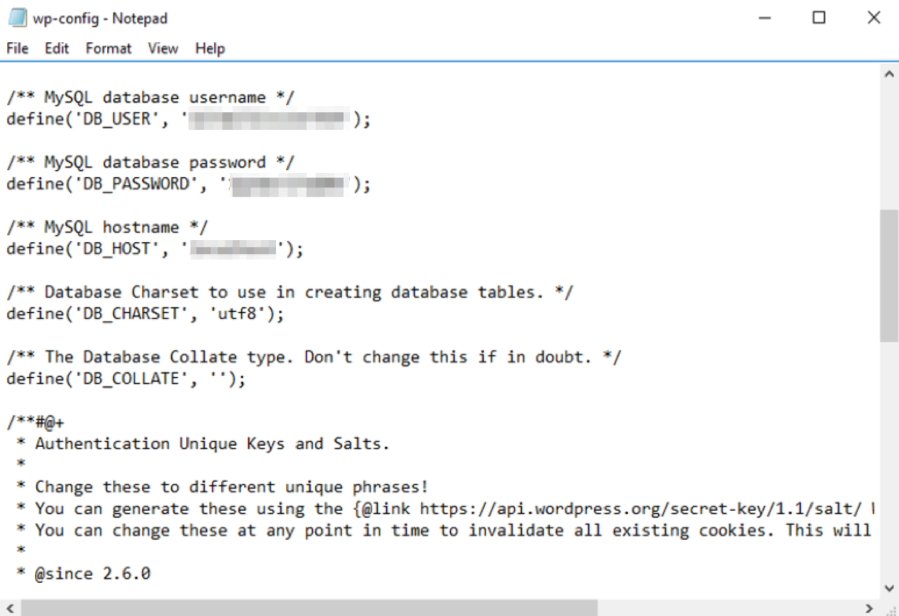This screenshot has width=899, height=616.
Task: Click the horizontal scrollbar left arrow
Action: pos(10,608)
